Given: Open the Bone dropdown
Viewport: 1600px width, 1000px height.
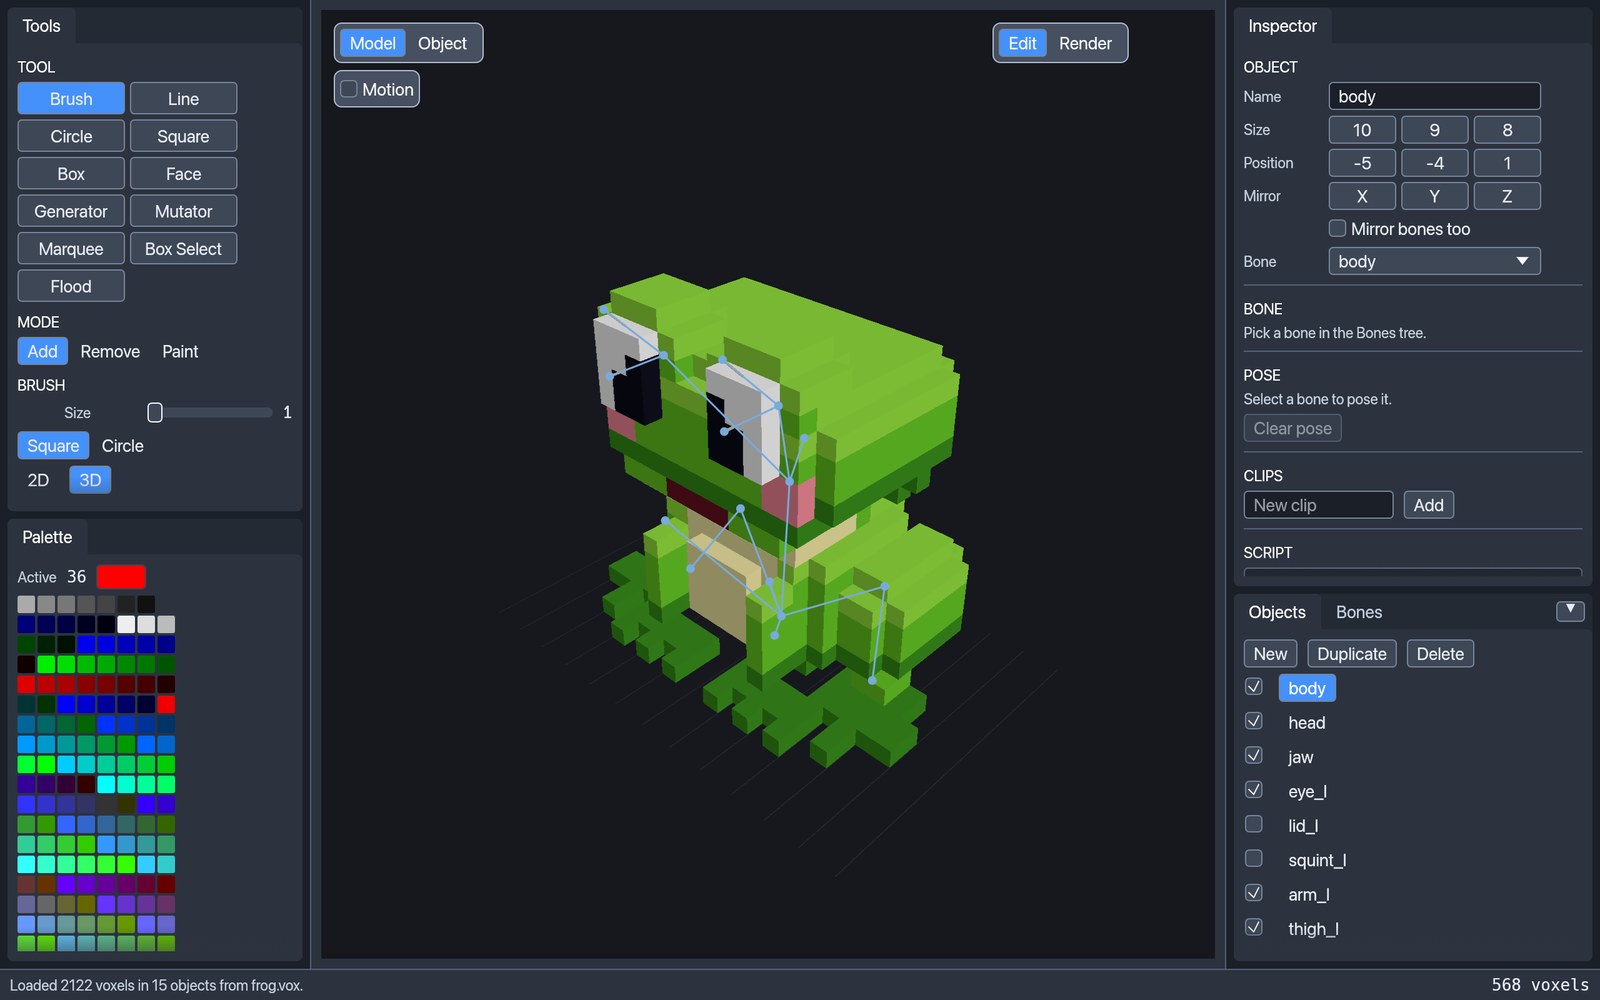Looking at the screenshot, I should coord(1434,261).
